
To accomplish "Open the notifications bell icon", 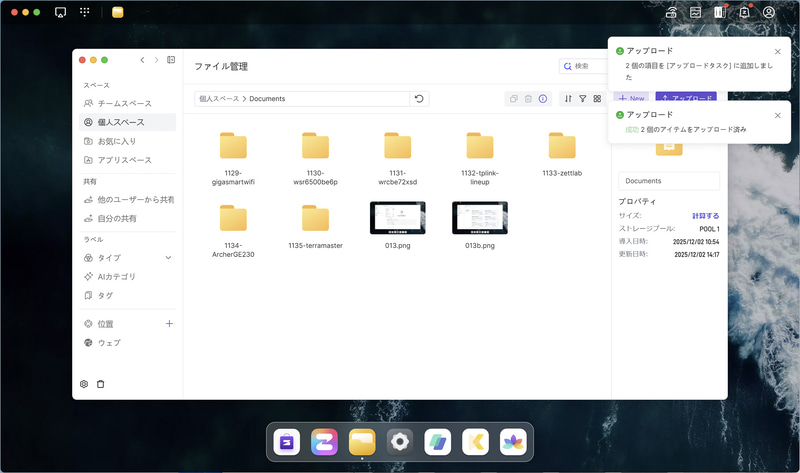I will [744, 12].
